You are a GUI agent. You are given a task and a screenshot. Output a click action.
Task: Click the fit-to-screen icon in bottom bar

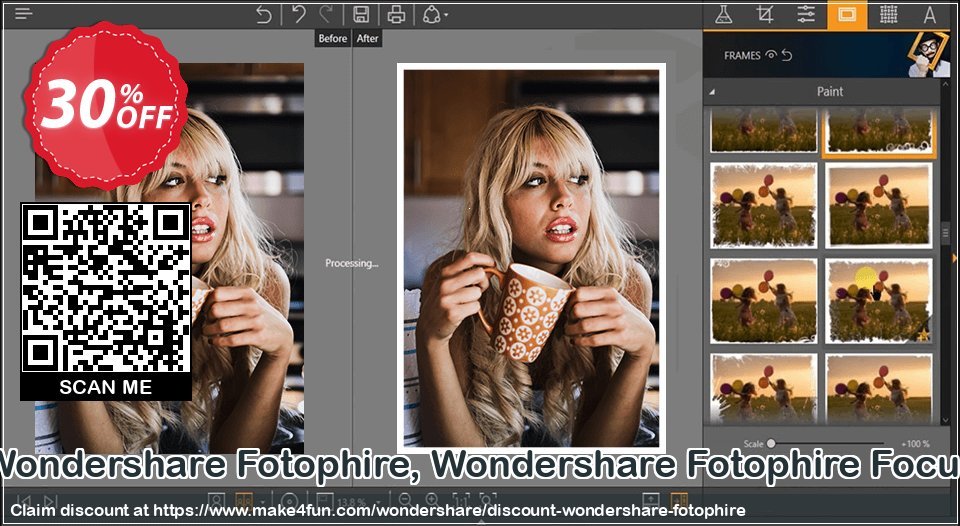click(x=487, y=500)
